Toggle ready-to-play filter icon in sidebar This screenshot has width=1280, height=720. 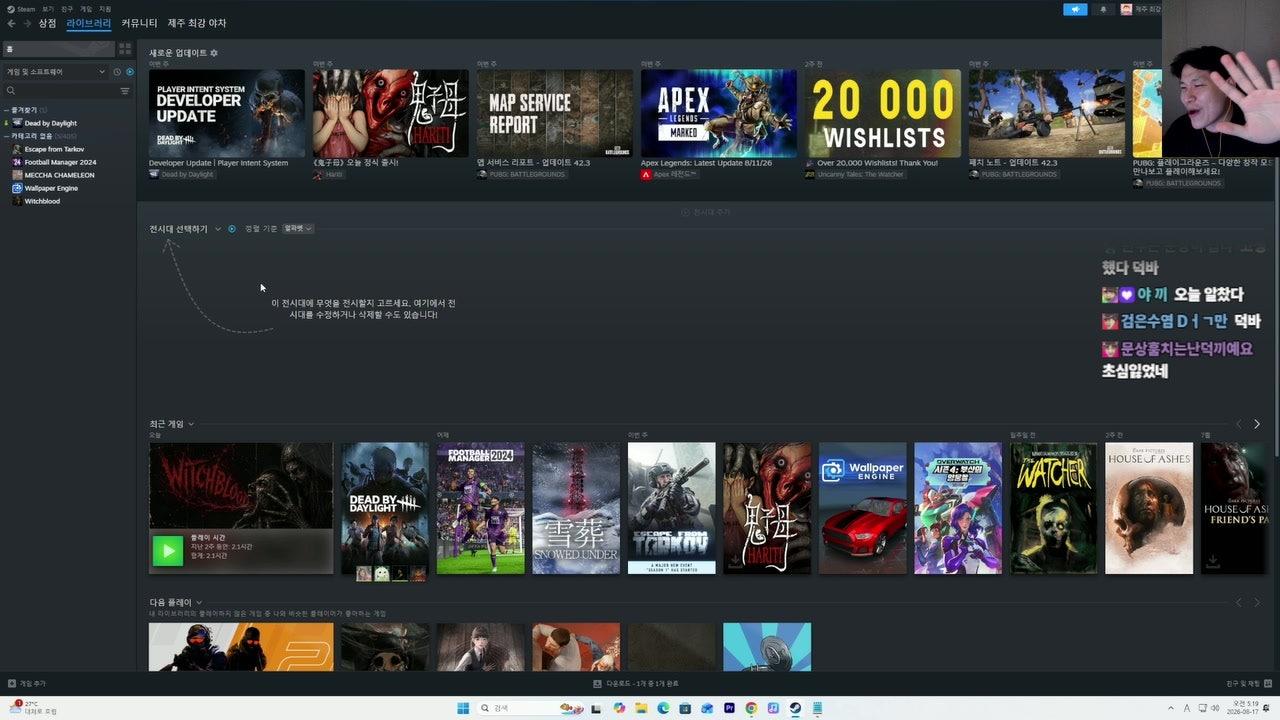(130, 72)
